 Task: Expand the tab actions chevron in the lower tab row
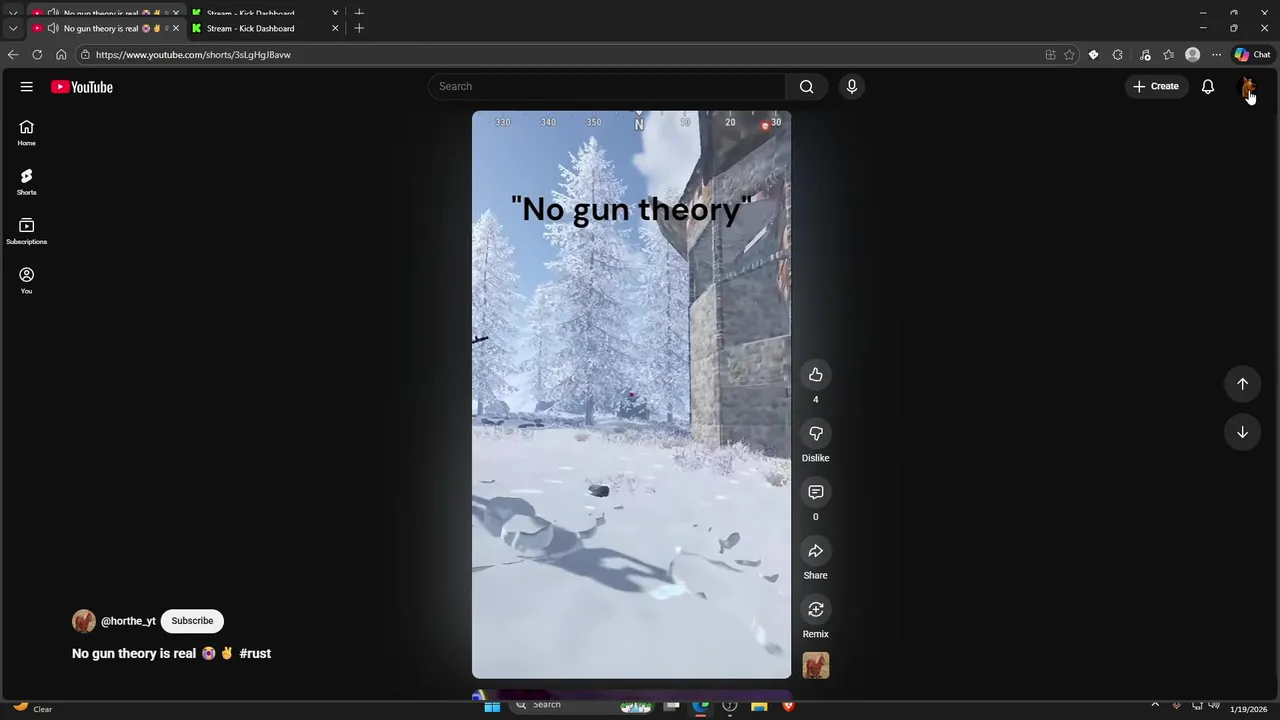tap(13, 28)
